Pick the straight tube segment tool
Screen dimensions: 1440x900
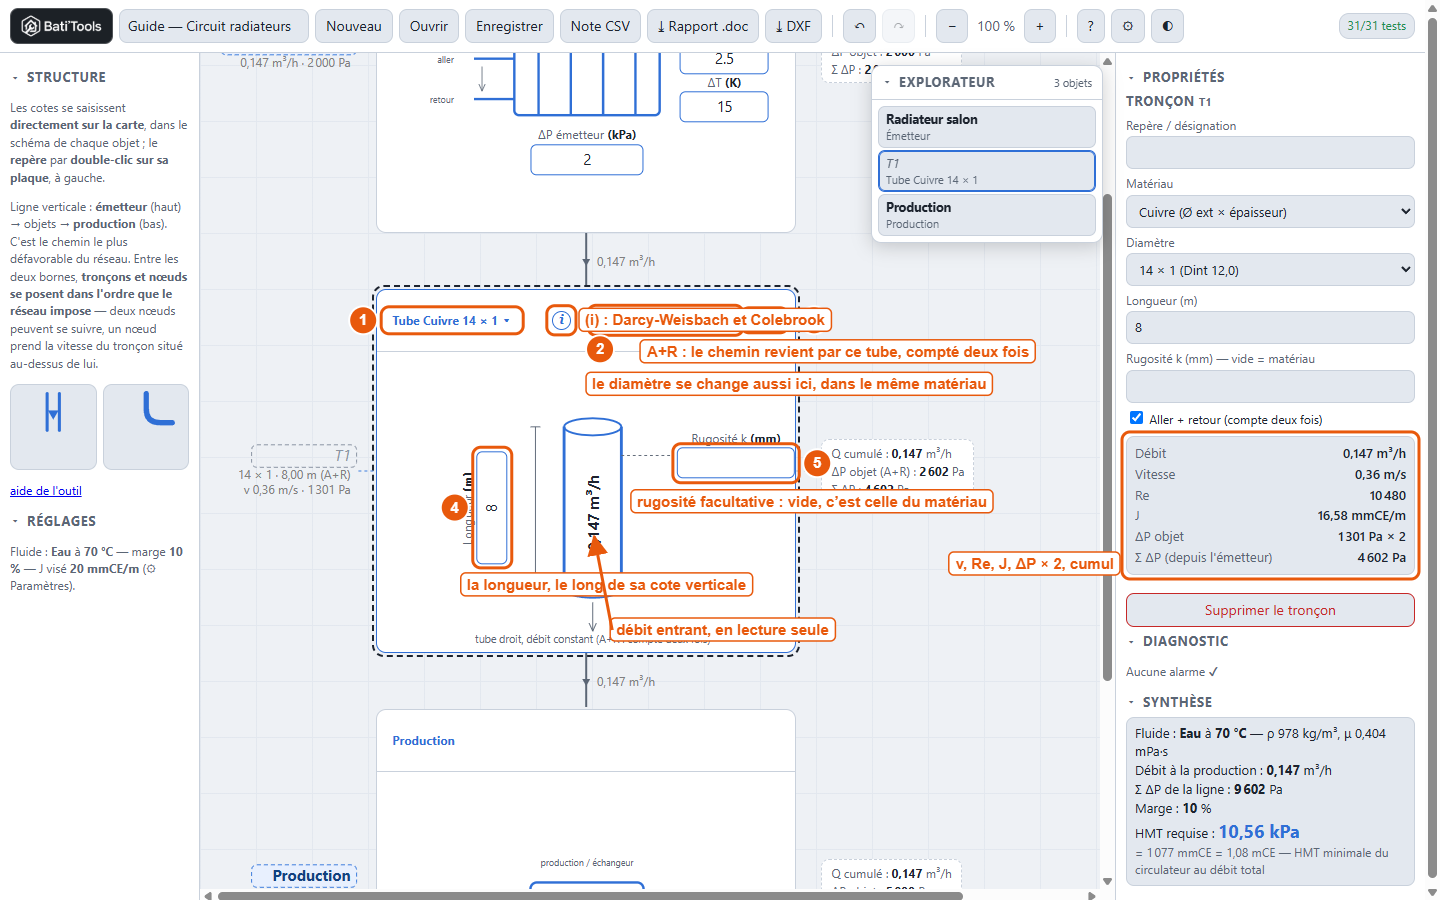coord(54,427)
